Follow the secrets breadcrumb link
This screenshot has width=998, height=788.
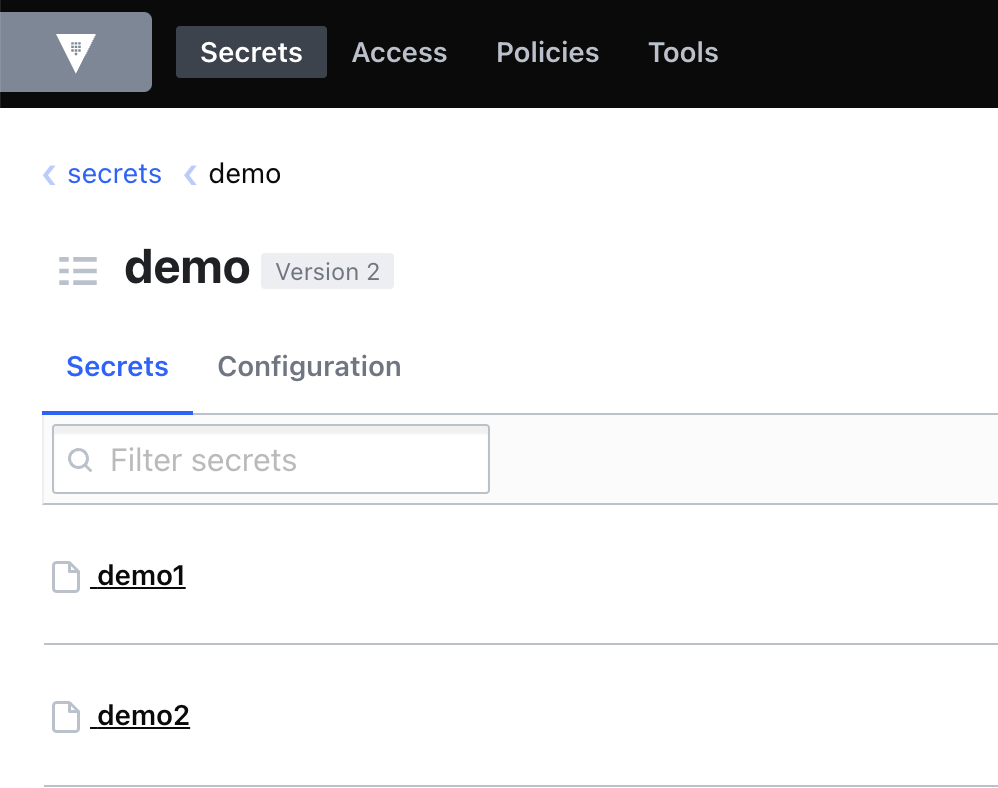click(115, 174)
